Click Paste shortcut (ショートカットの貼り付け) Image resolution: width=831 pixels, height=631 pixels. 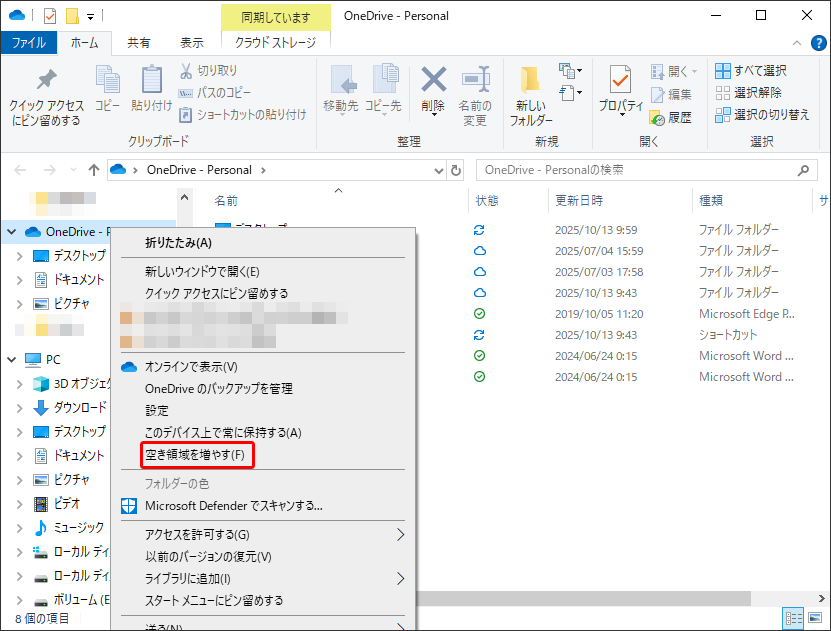[x=243, y=114]
